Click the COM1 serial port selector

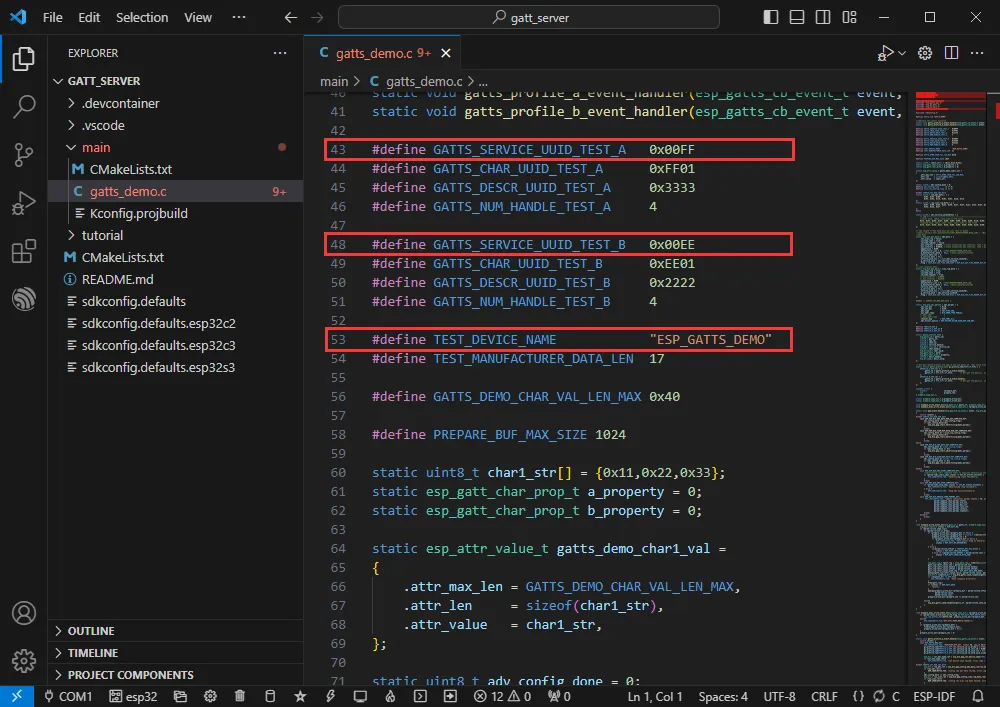[68, 696]
